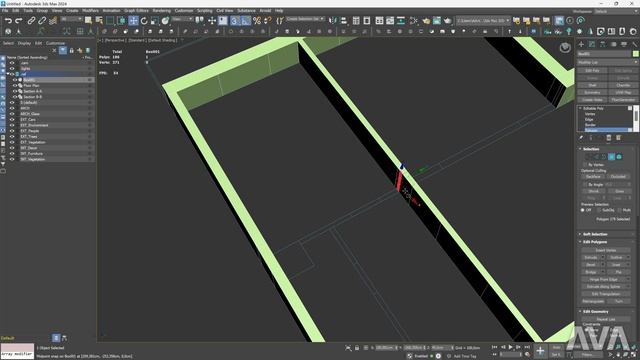Viewport: 640px width, 360px height.
Task: Click the Insert Vertex button
Action: 606,250
